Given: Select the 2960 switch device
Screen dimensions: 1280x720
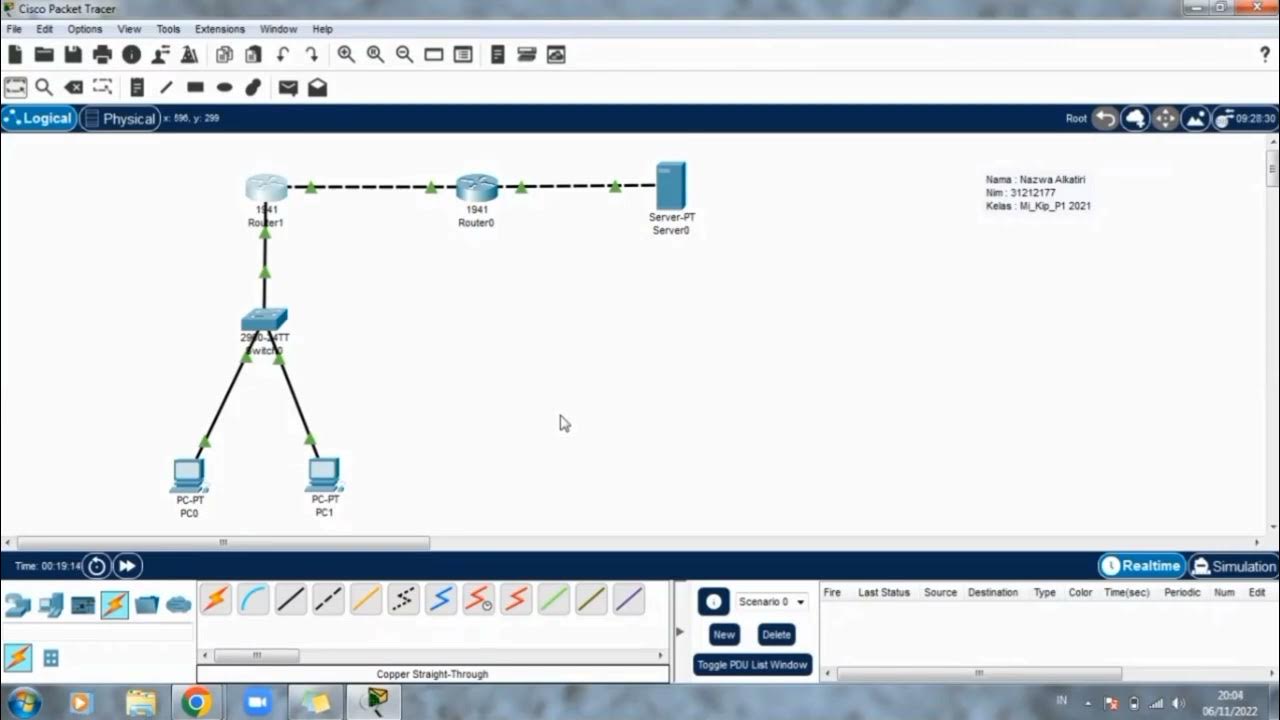Looking at the screenshot, I should coord(264,320).
